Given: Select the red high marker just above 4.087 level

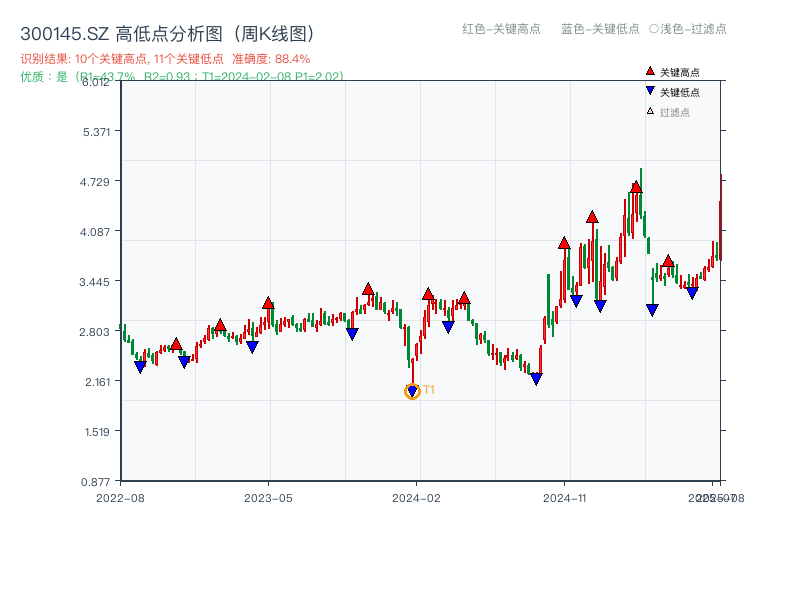Looking at the screenshot, I should [592, 217].
